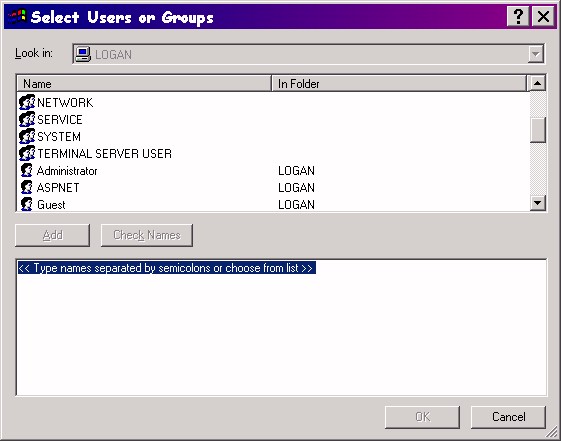Click the Check Names button
Screen dimensions: 561x441
click(147, 235)
